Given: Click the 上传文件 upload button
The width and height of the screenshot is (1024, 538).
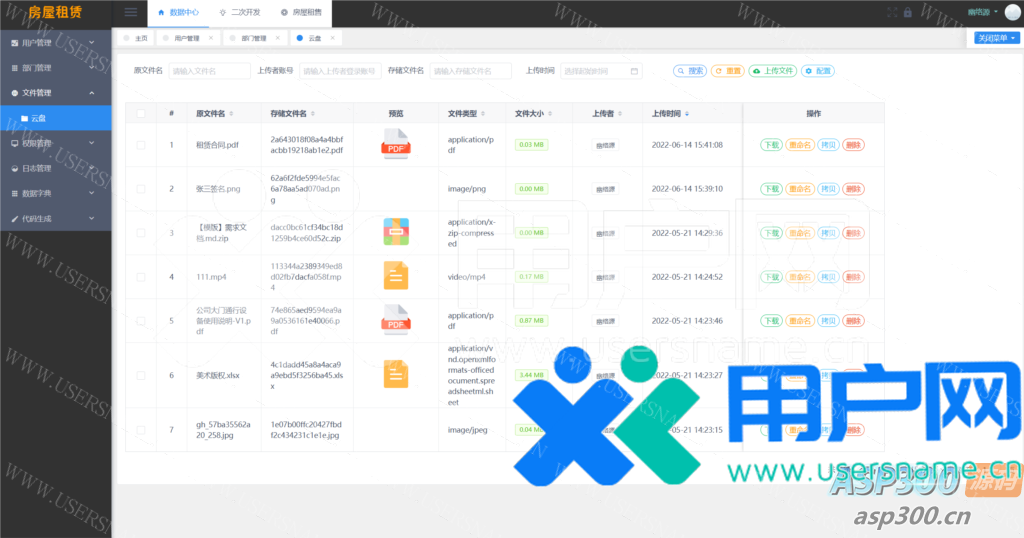Looking at the screenshot, I should 773,71.
